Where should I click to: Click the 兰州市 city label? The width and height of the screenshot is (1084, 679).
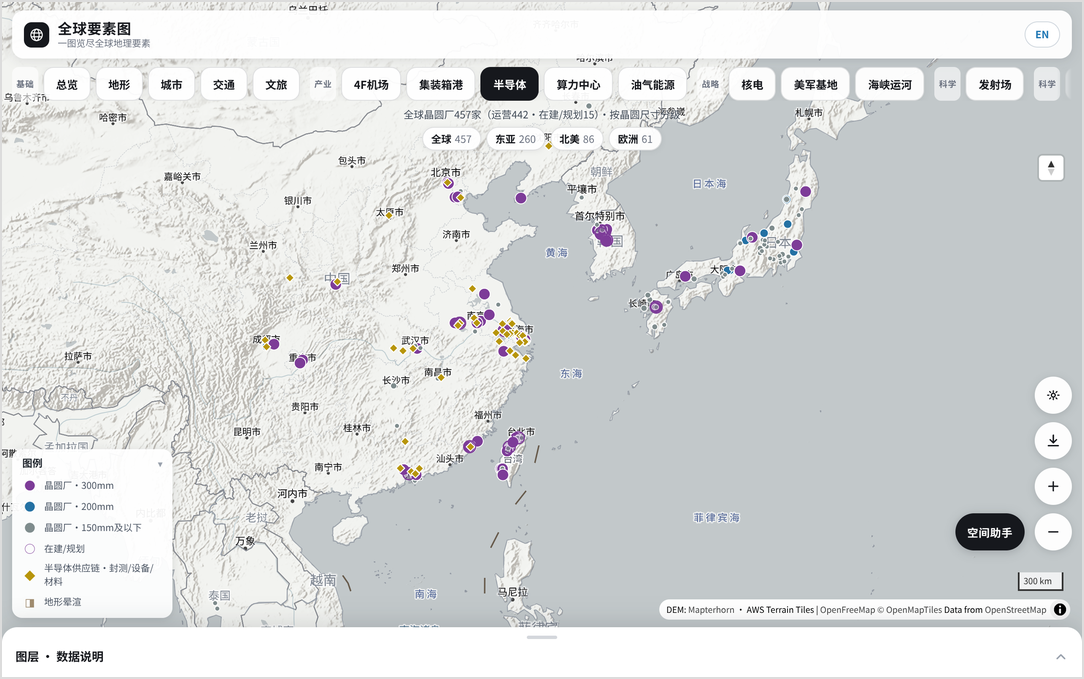pyautogui.click(x=263, y=245)
